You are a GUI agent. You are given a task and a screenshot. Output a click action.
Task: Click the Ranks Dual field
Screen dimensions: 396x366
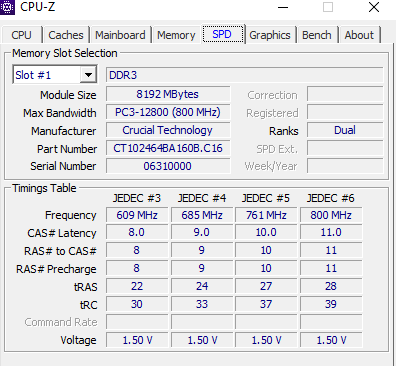point(345,130)
